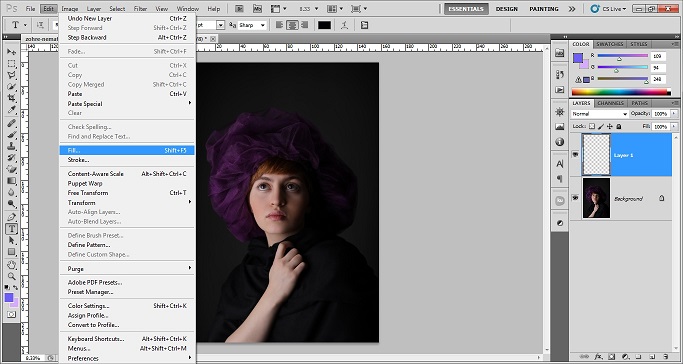Select the Eraser tool
This screenshot has height=364, width=683.
(11, 169)
